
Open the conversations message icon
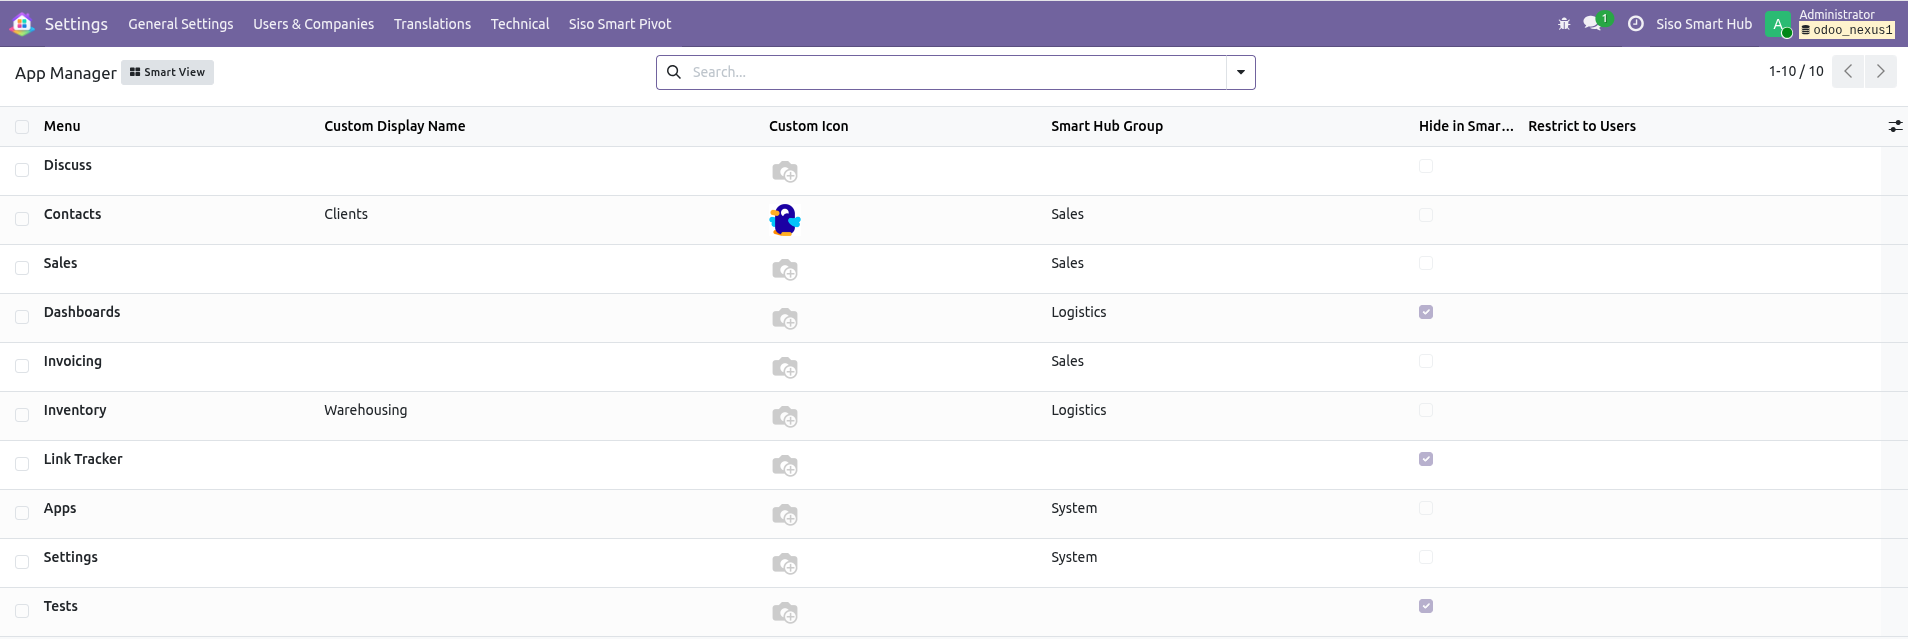pyautogui.click(x=1592, y=24)
